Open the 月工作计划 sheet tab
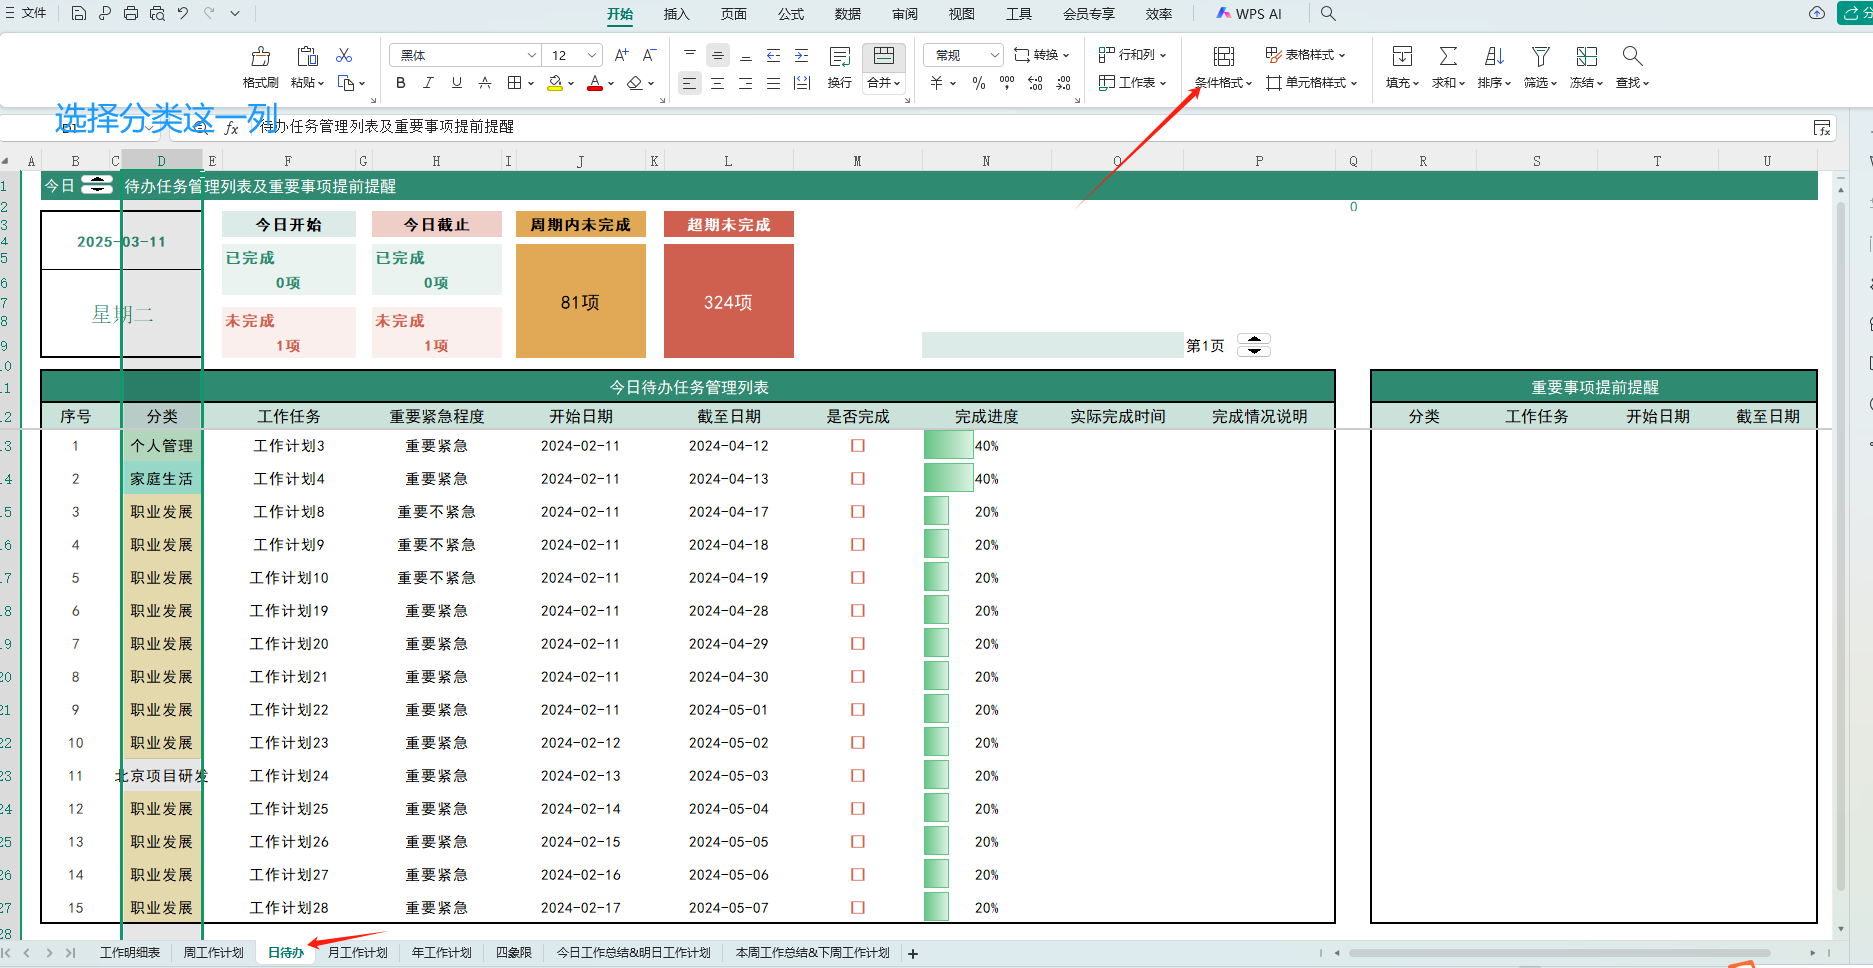The width and height of the screenshot is (1873, 968). click(x=358, y=953)
